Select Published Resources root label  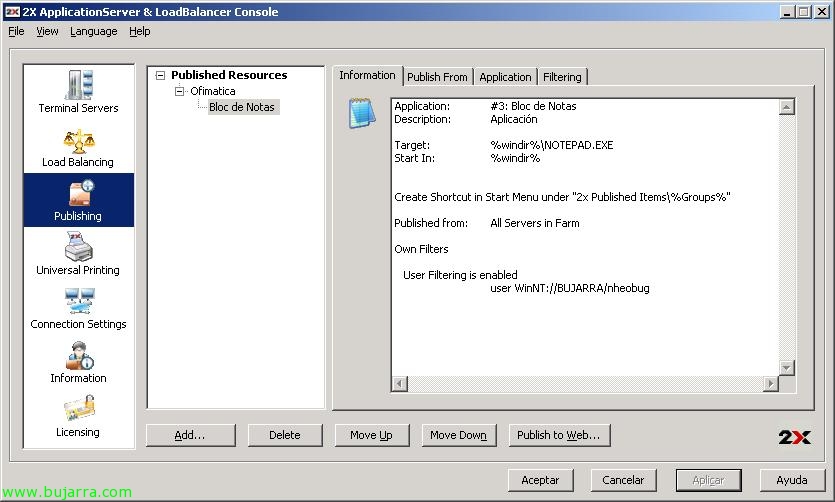pyautogui.click(x=229, y=75)
